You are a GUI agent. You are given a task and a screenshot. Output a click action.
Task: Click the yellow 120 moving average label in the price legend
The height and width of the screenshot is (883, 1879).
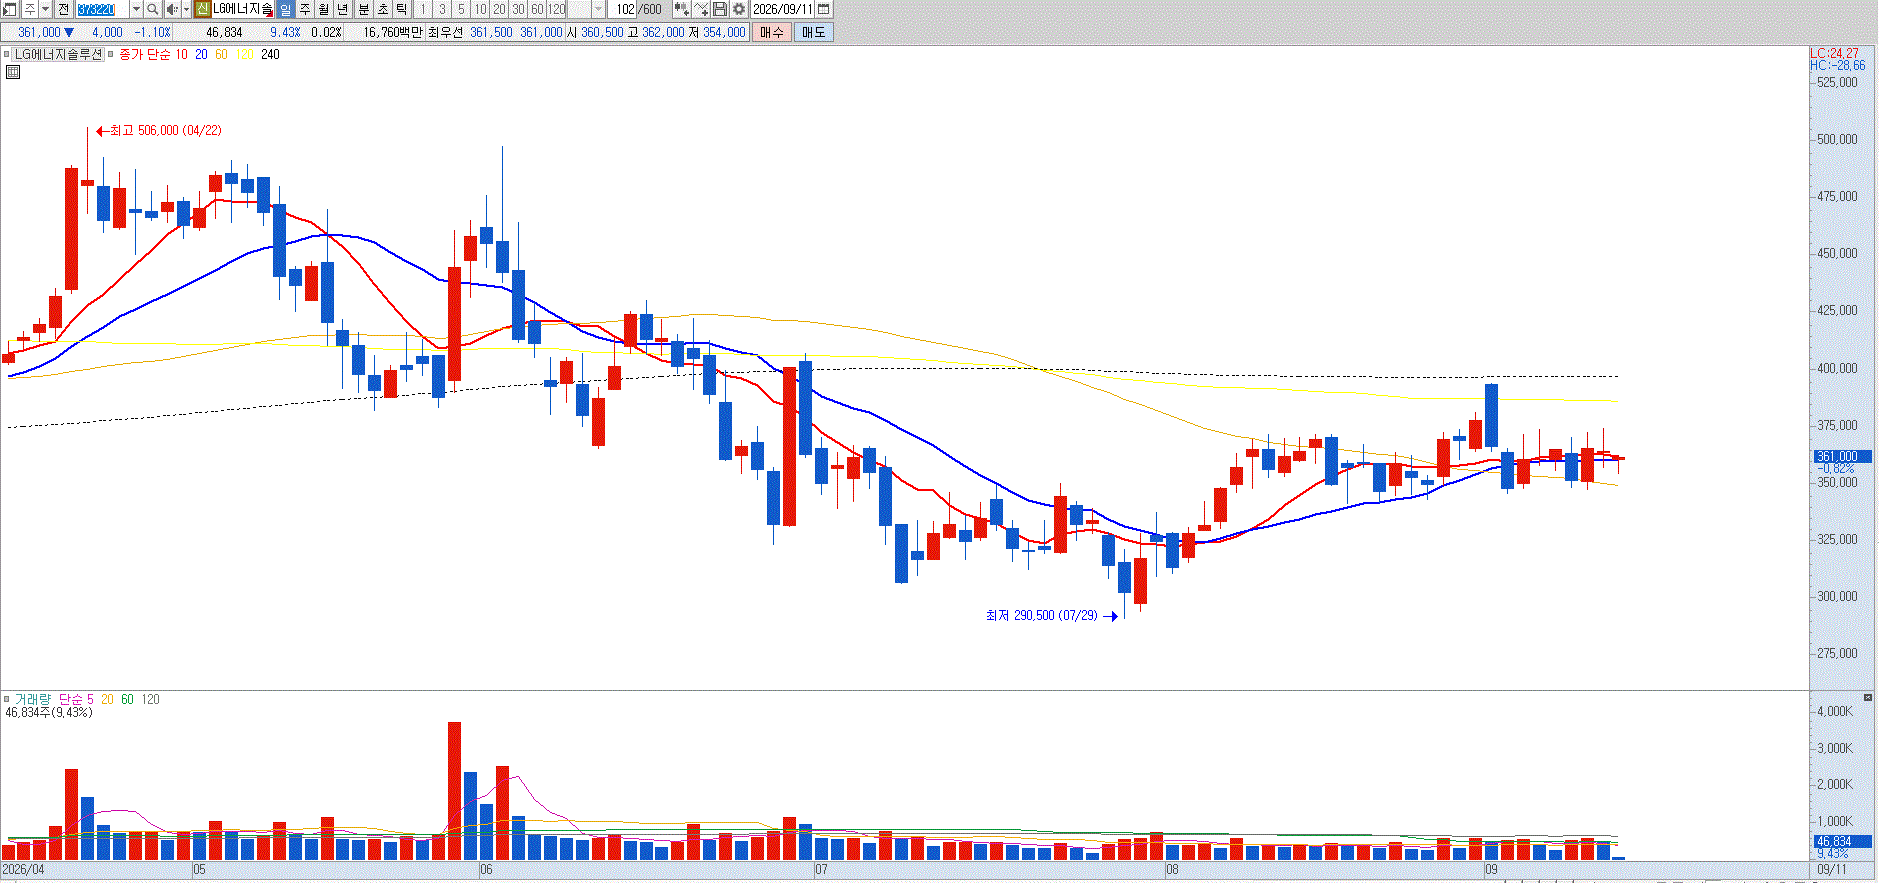coord(245,55)
